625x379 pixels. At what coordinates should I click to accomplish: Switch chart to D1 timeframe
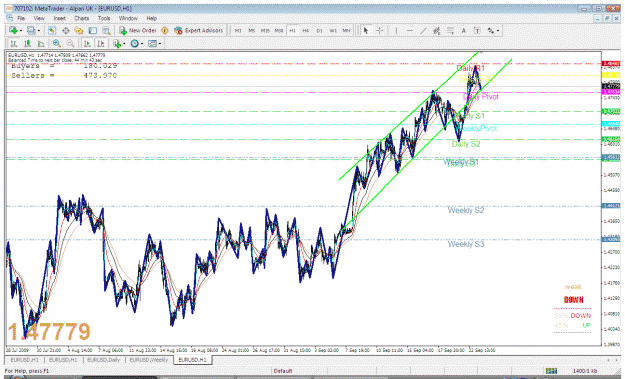click(x=319, y=30)
